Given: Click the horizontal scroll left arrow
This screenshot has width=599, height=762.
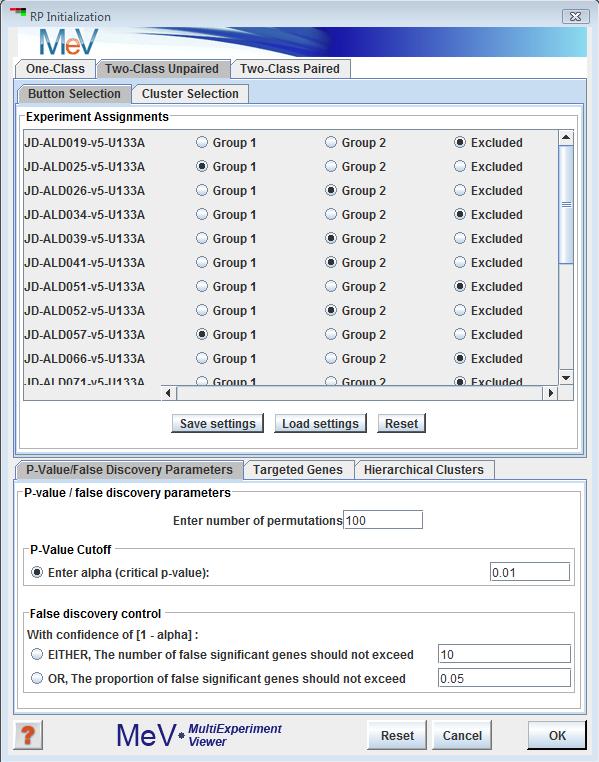Looking at the screenshot, I should point(168,393).
